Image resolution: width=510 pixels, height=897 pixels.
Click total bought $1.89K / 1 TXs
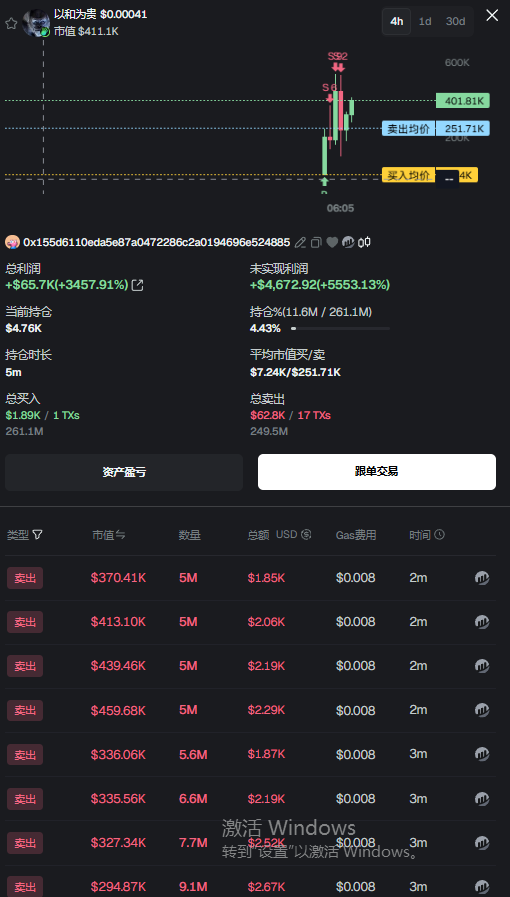(42, 415)
